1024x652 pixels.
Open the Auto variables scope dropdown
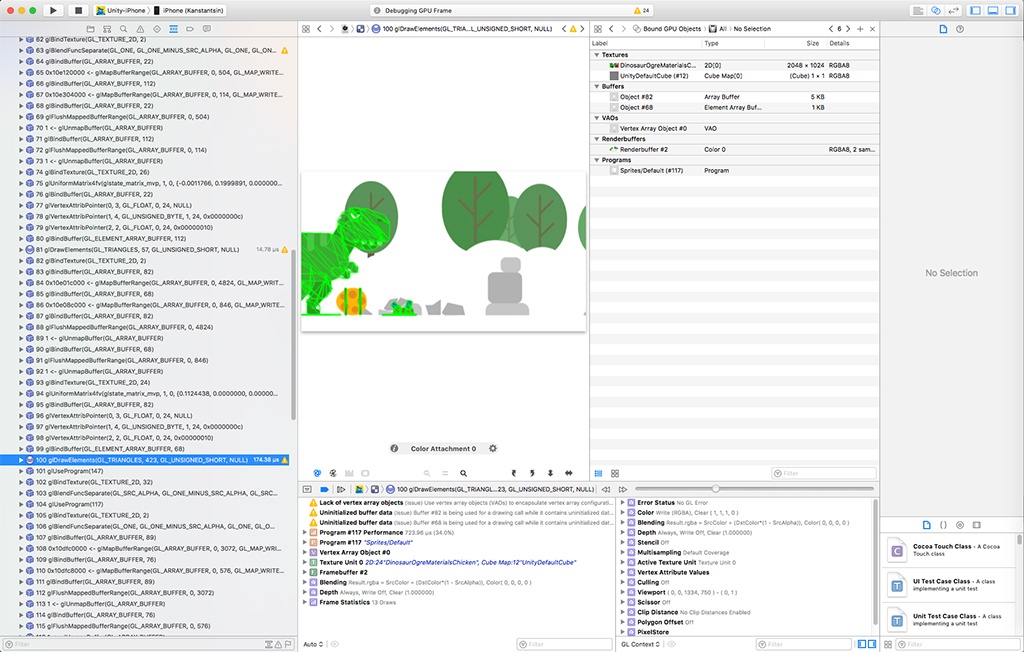[x=313, y=644]
